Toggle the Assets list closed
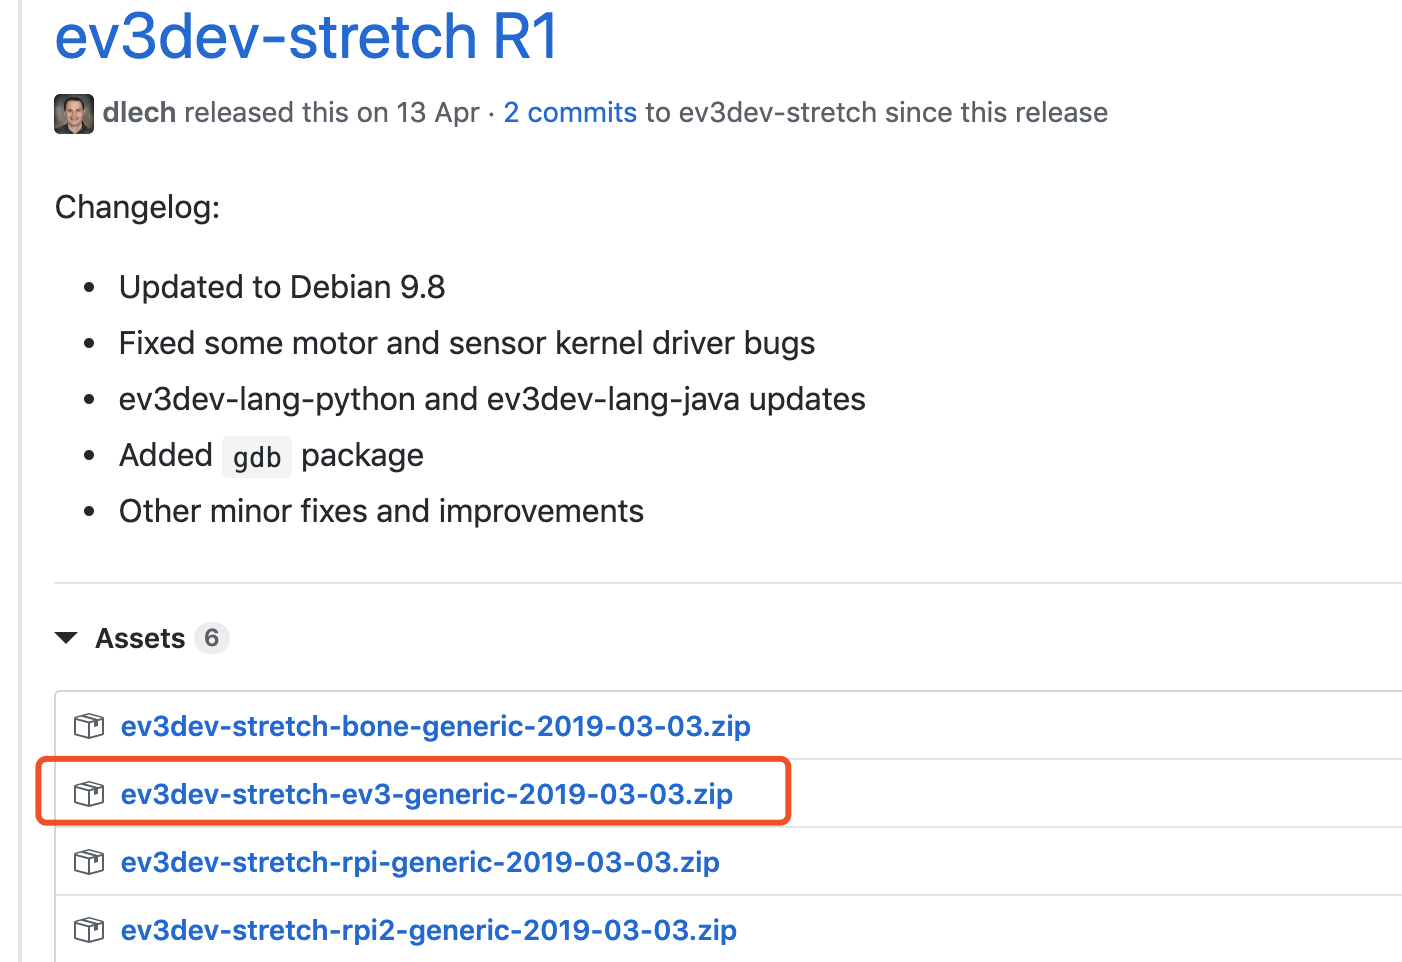 pyautogui.click(x=140, y=638)
